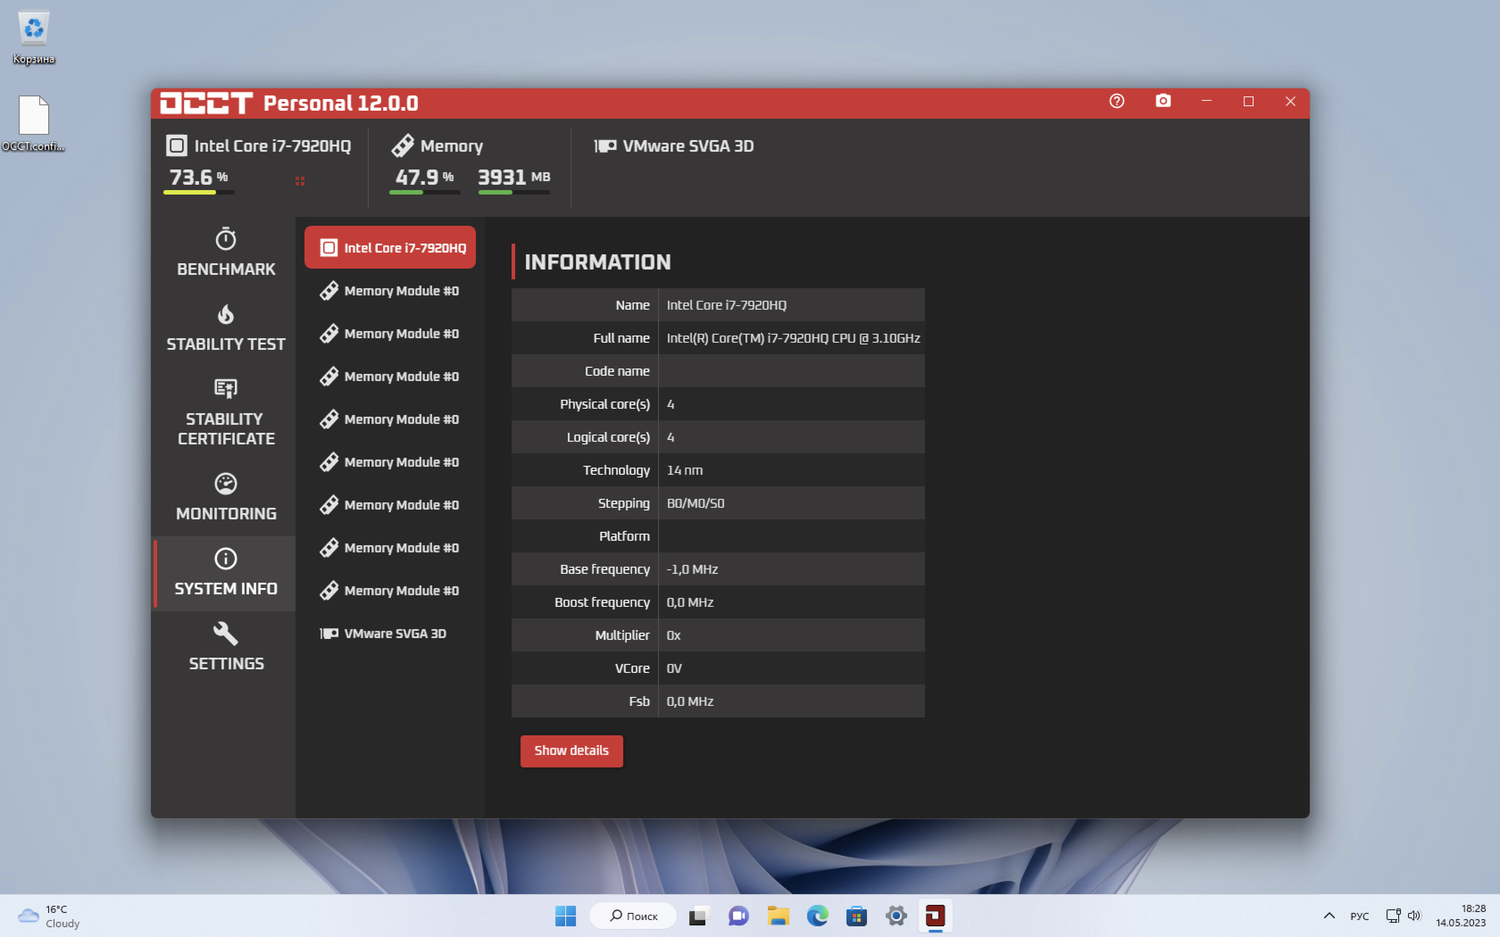Screen dimensions: 1500x937
Task: Click the Multiplier value 0x
Action: tap(673, 635)
